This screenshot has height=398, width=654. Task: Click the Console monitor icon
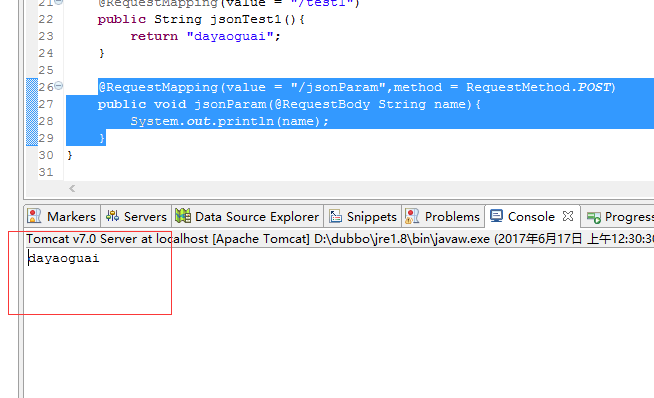[496, 216]
